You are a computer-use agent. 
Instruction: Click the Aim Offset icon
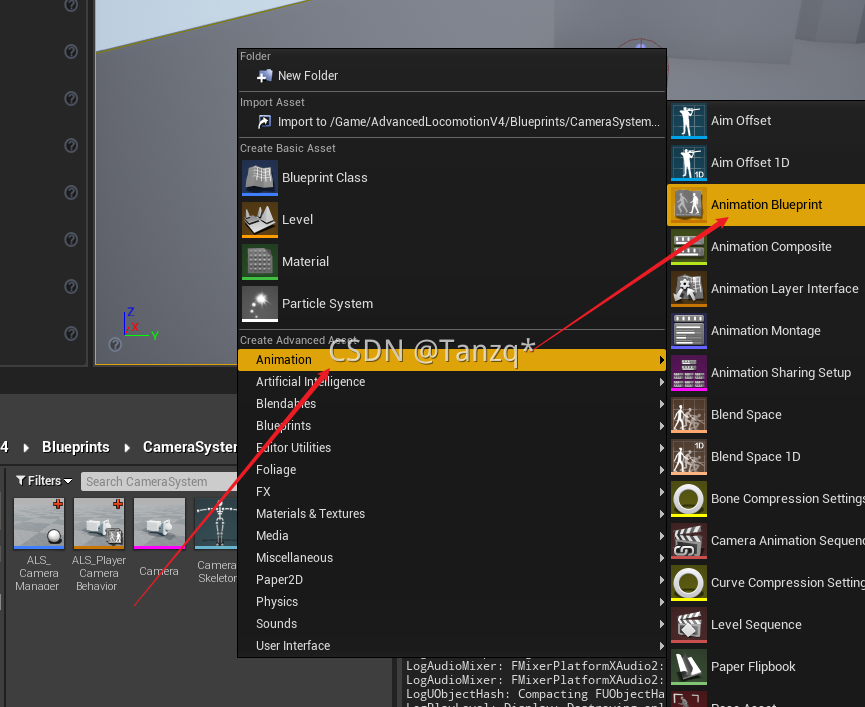click(688, 121)
